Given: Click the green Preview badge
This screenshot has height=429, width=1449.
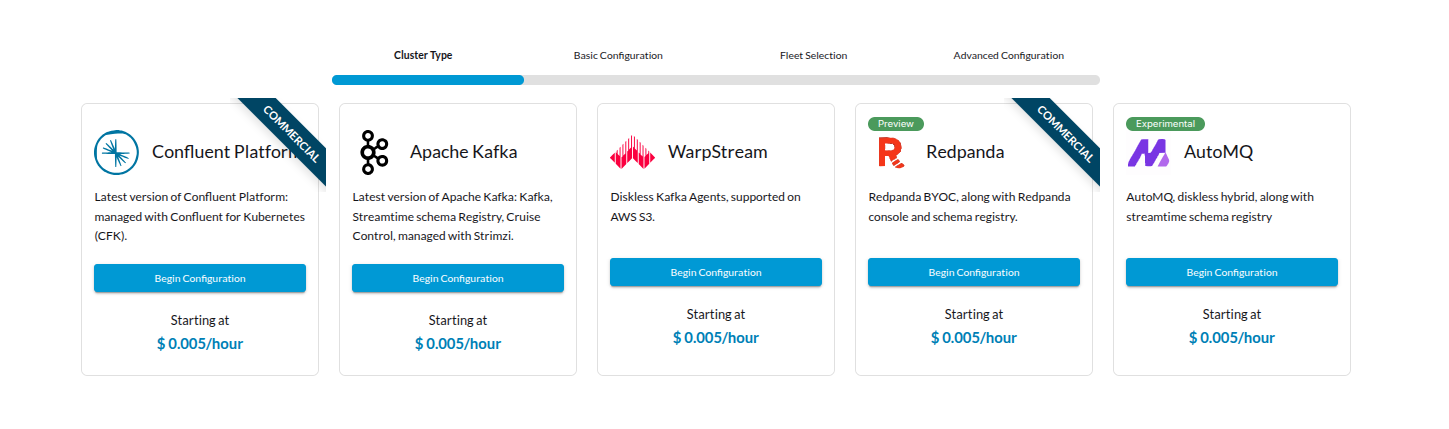Looking at the screenshot, I should click(x=896, y=124).
